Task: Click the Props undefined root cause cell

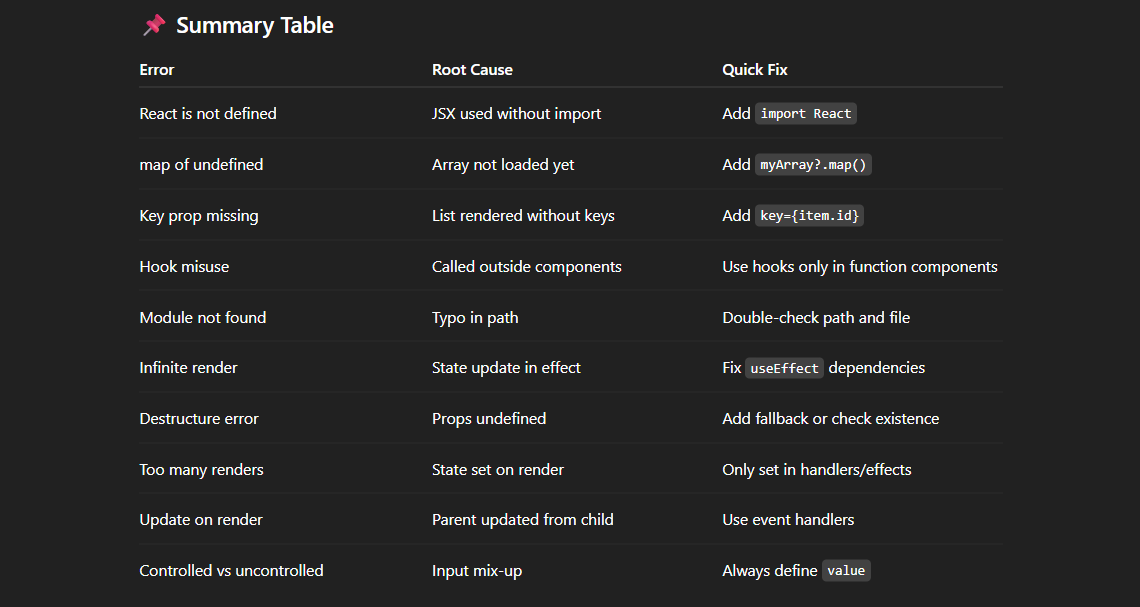Action: click(489, 419)
